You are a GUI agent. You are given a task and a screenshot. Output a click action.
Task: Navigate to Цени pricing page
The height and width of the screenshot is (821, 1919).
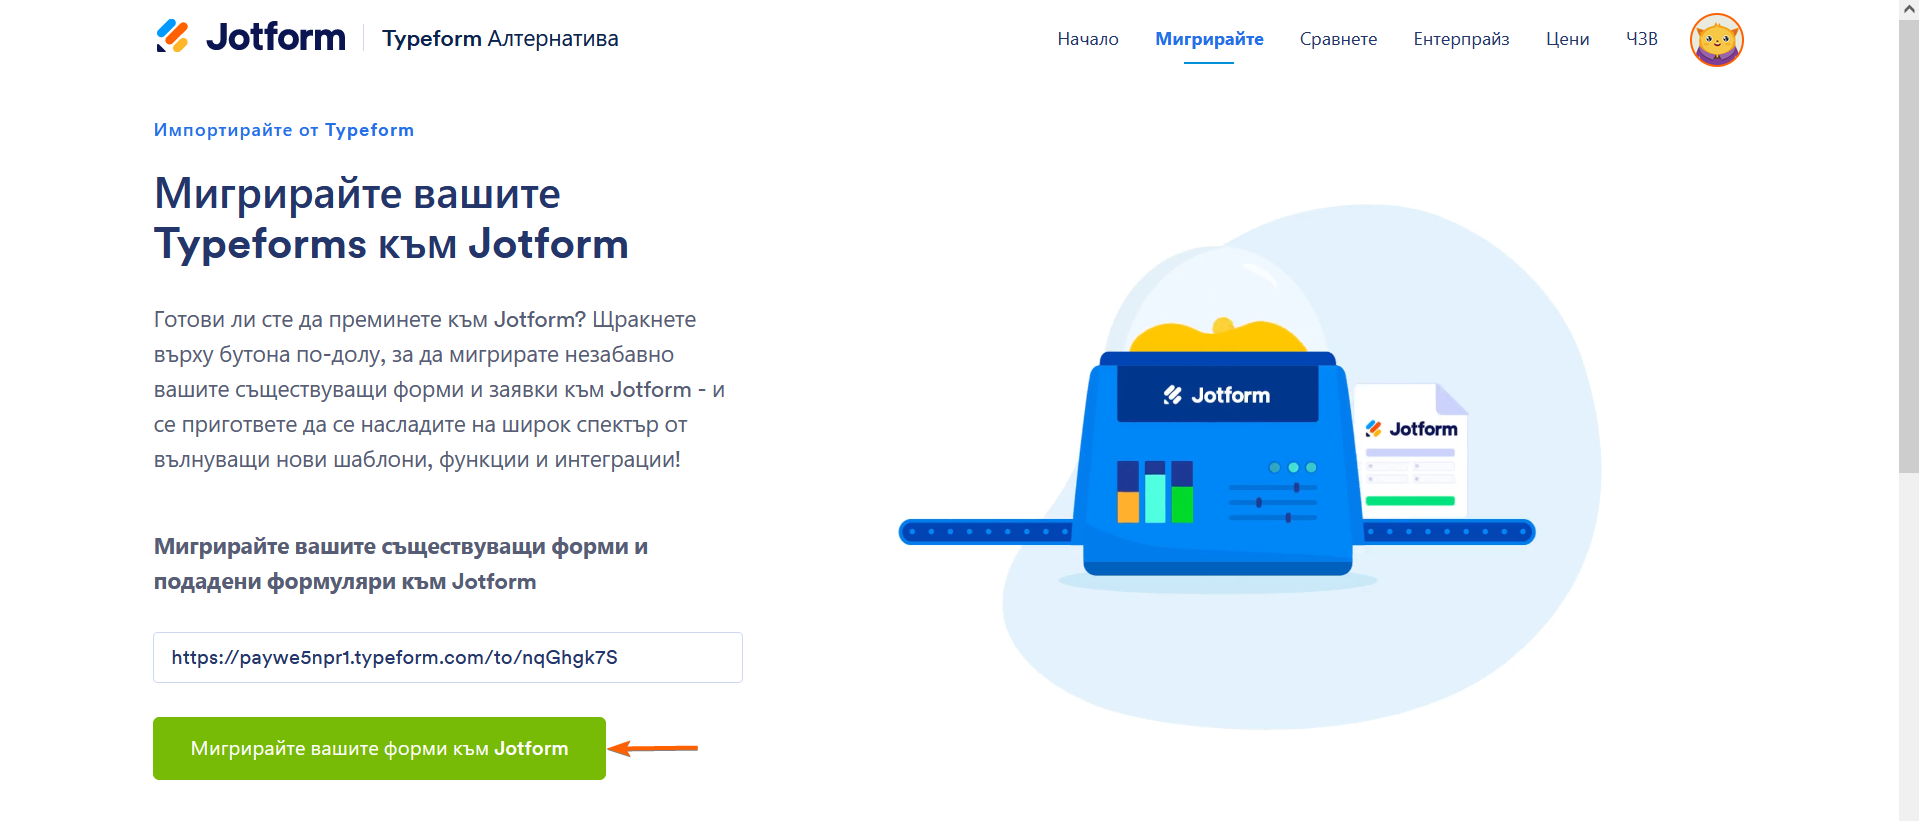(x=1567, y=39)
